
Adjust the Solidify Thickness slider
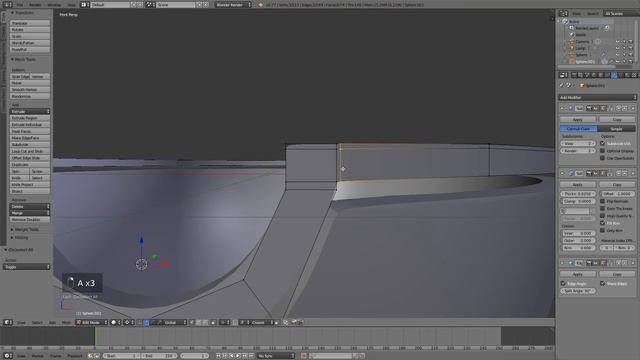[578, 194]
